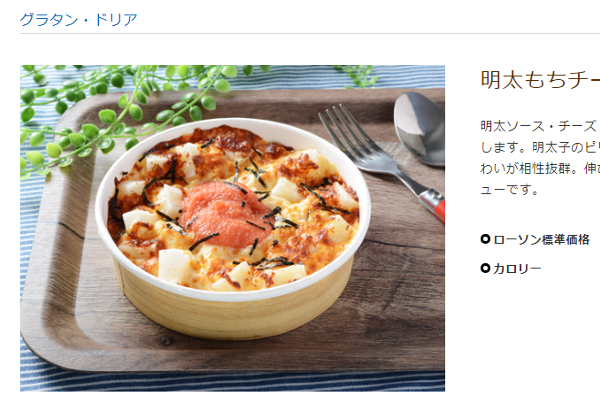Click the spoon in the product photo
The image size is (600, 400).
[420, 128]
